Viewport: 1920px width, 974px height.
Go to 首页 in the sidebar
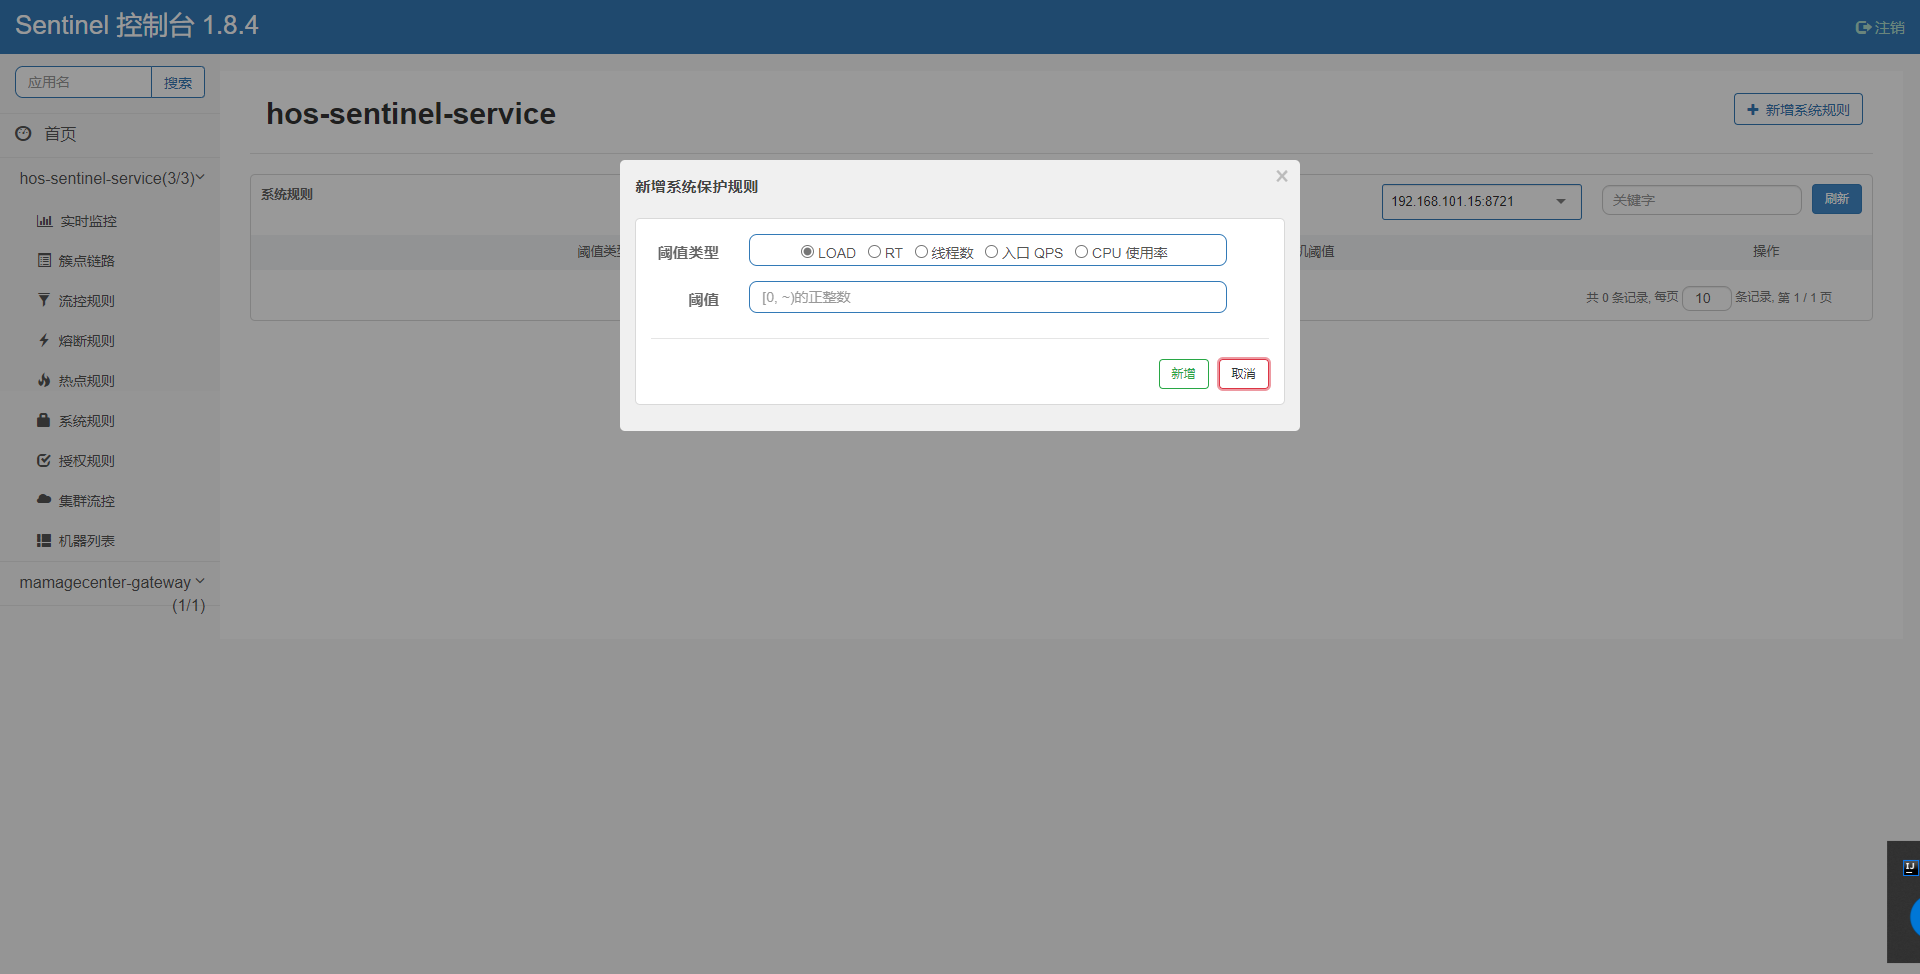click(x=59, y=134)
